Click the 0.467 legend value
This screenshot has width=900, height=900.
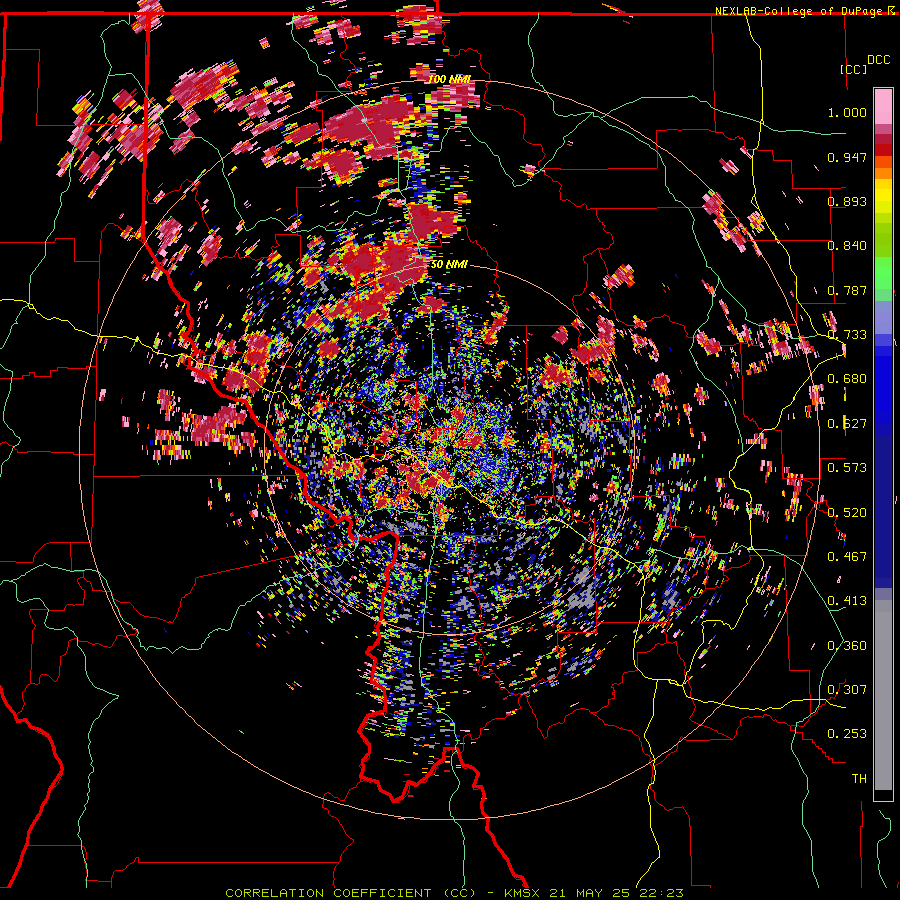tap(847, 557)
